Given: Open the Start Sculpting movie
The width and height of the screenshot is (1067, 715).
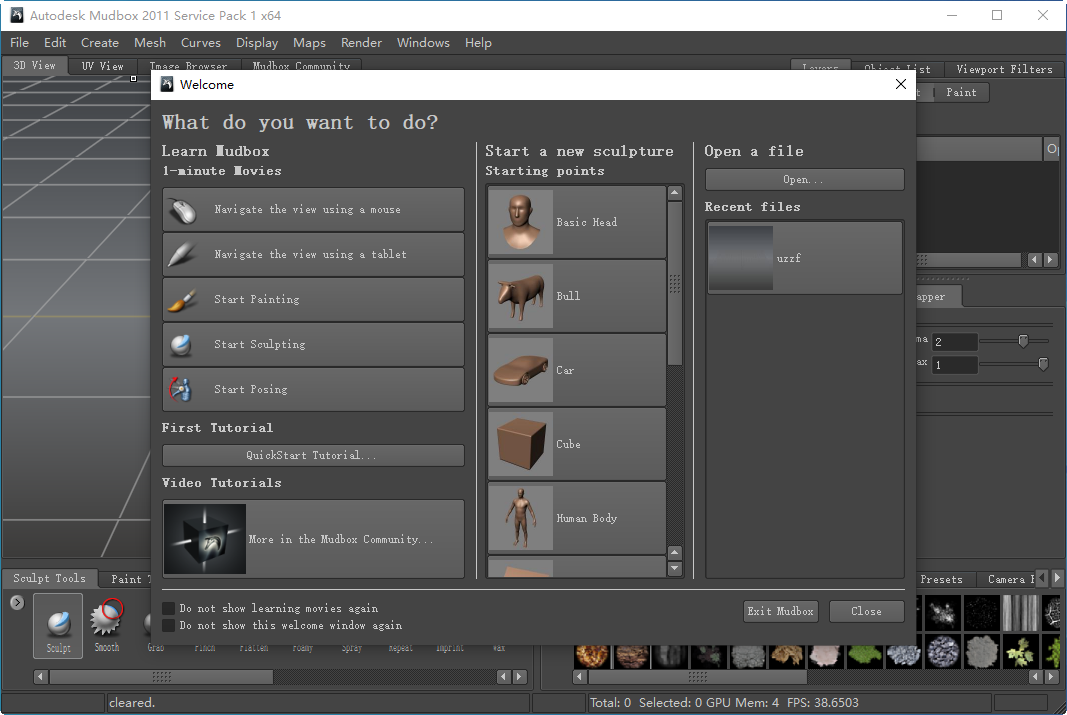Looking at the screenshot, I should [x=313, y=344].
